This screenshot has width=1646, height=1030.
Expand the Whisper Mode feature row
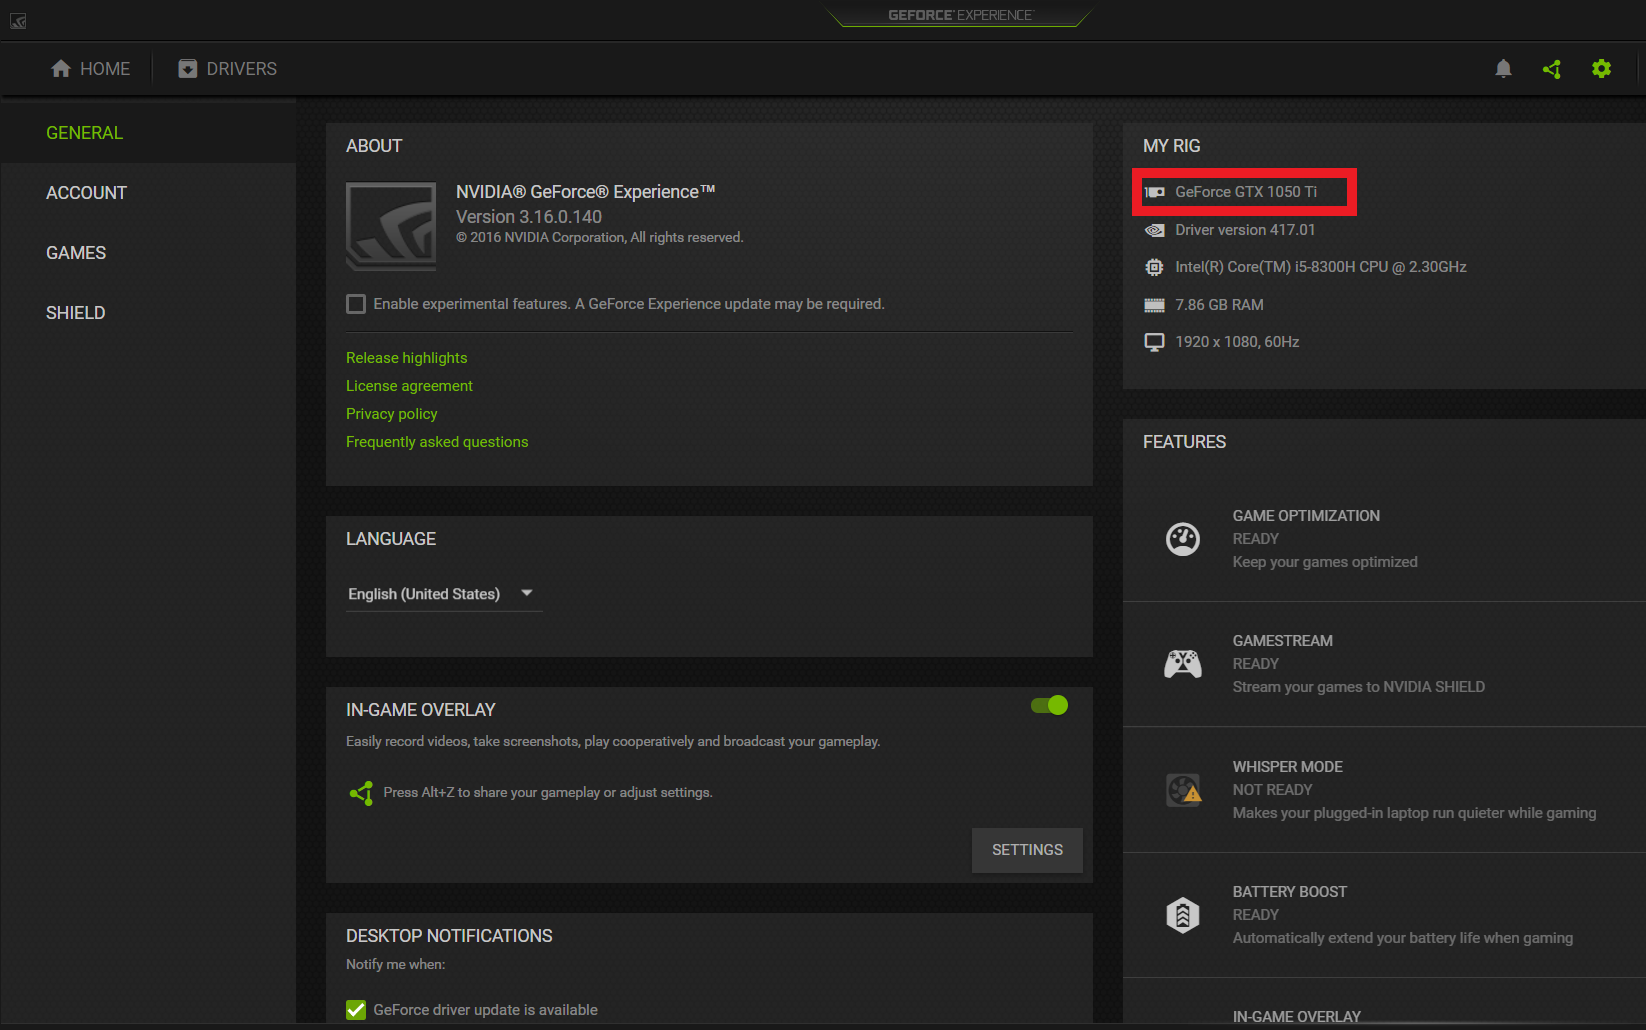pyautogui.click(x=1384, y=790)
